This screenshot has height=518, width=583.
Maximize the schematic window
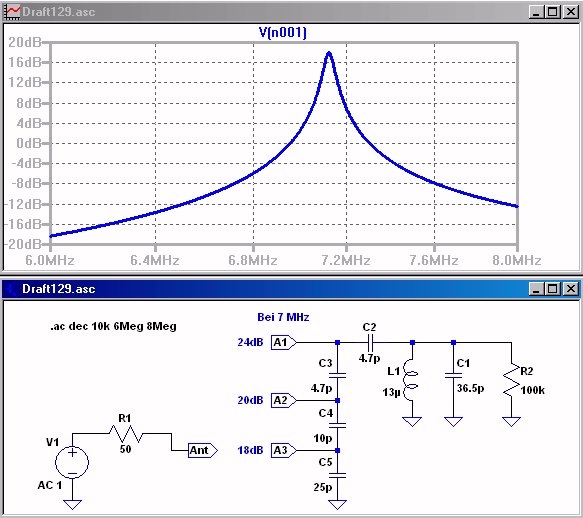coord(553,289)
